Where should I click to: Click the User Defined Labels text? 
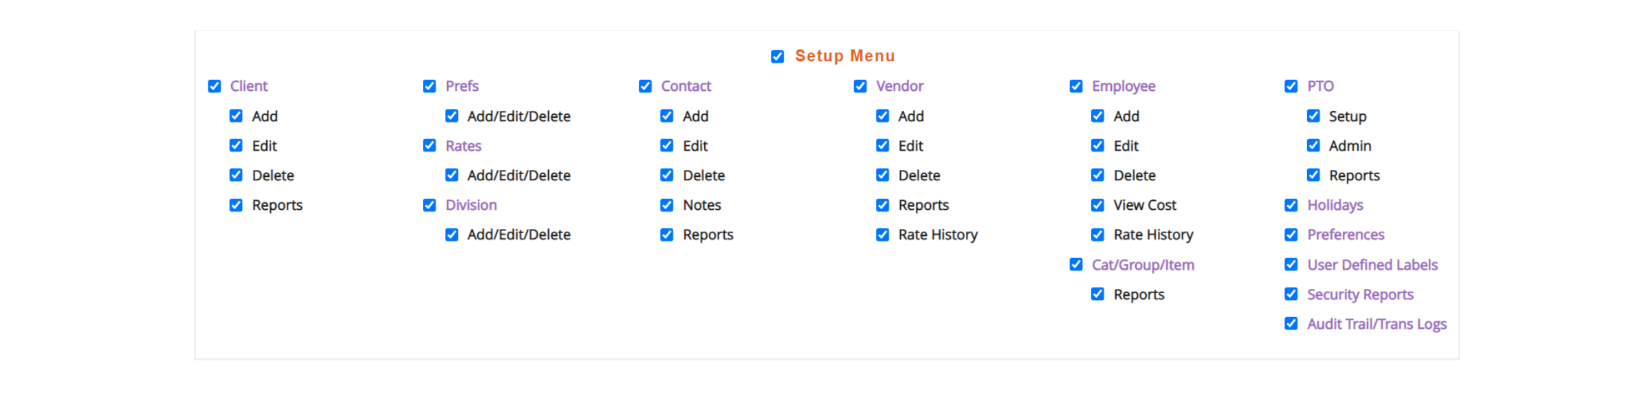coord(1373,265)
